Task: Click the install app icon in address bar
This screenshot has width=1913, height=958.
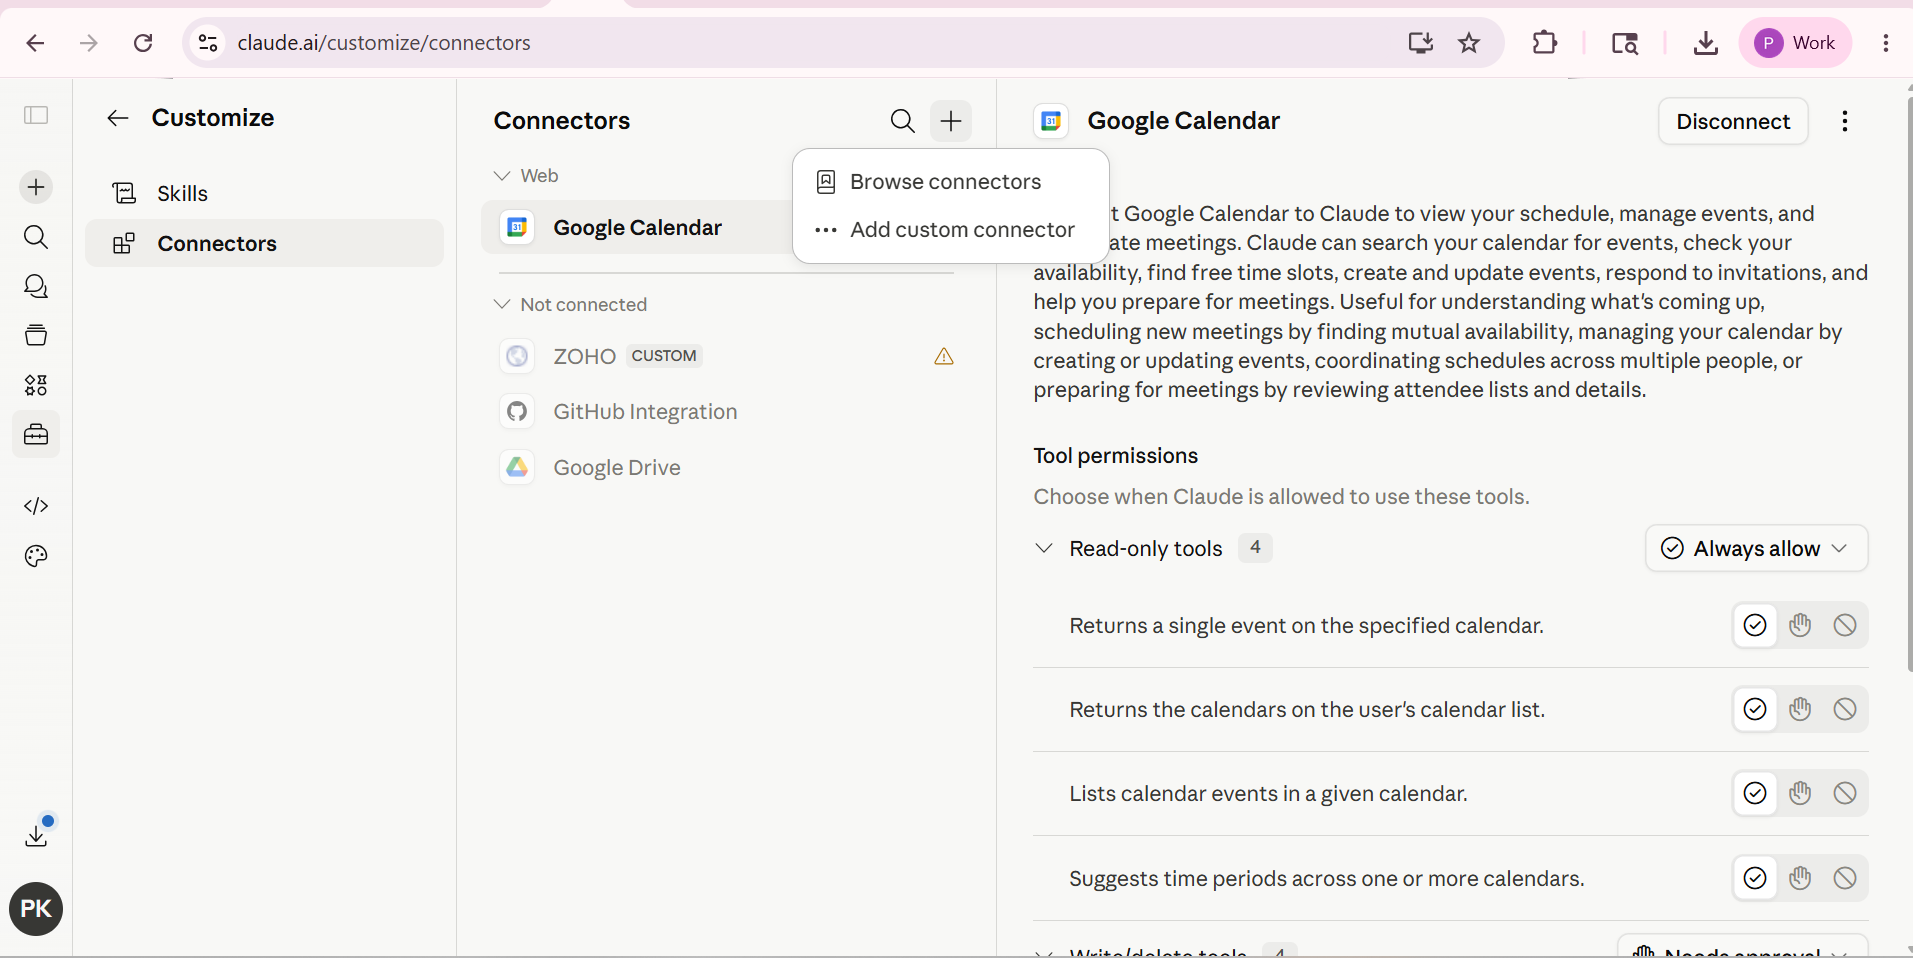Action: click(1421, 43)
